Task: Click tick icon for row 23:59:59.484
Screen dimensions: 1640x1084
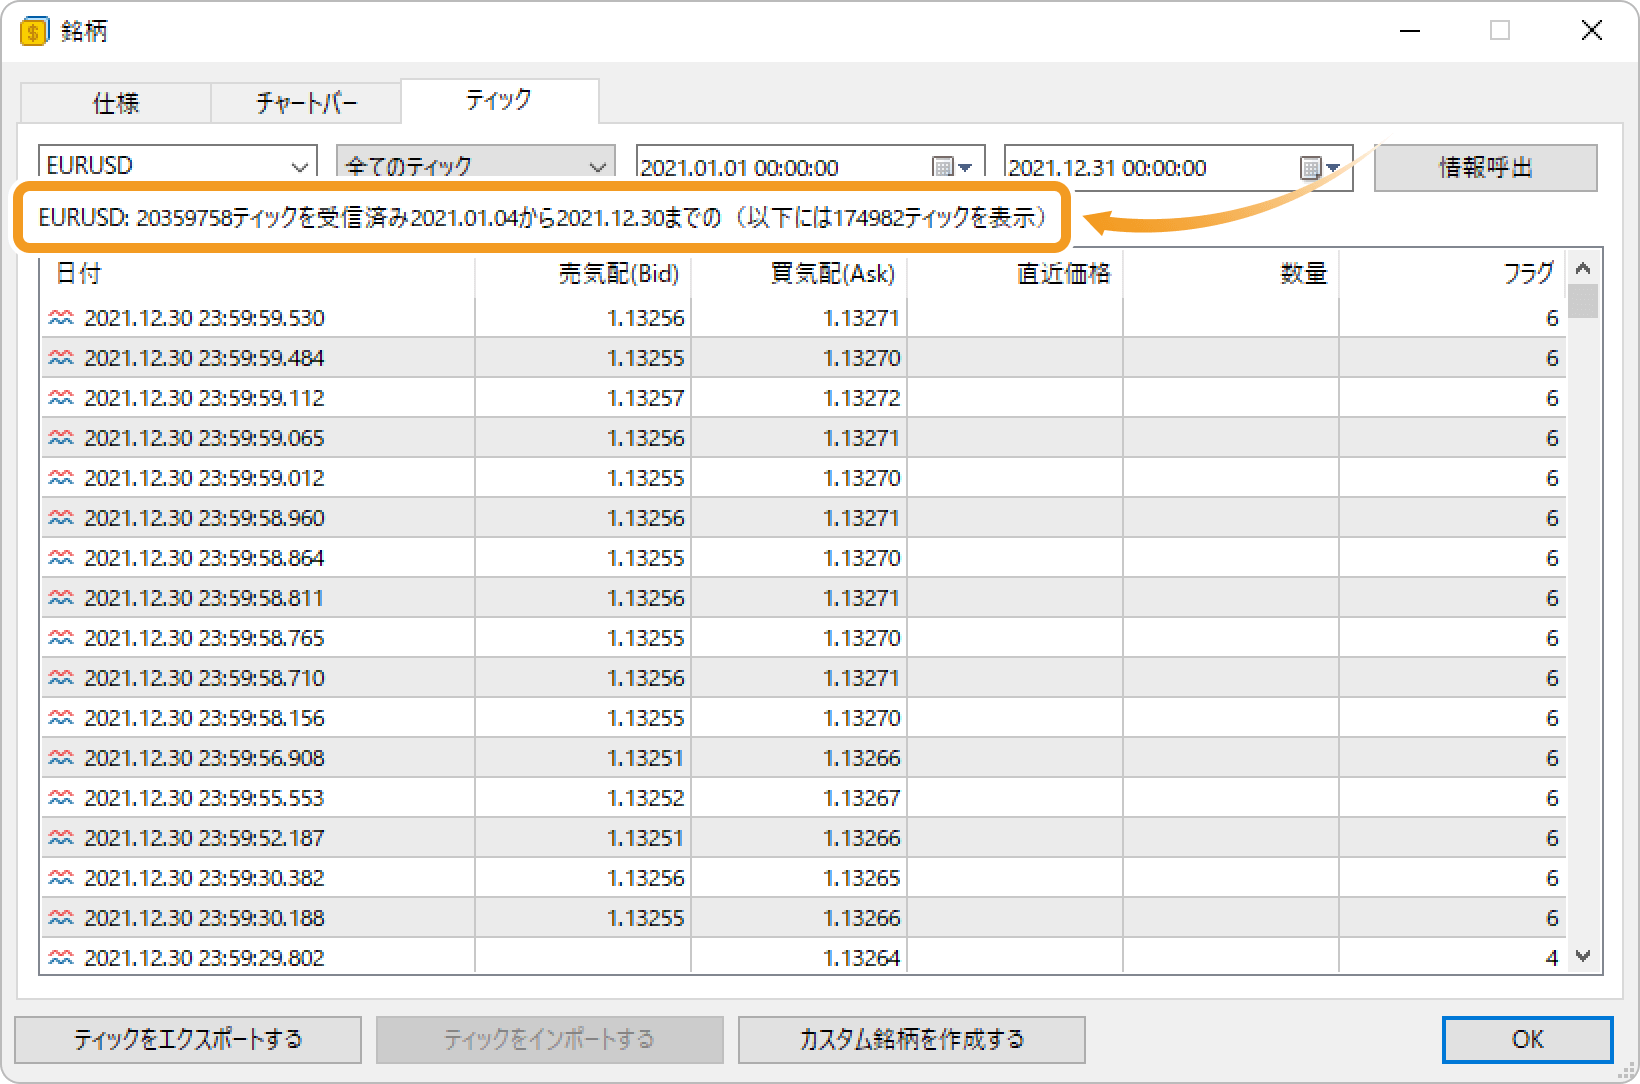Action: click(61, 358)
